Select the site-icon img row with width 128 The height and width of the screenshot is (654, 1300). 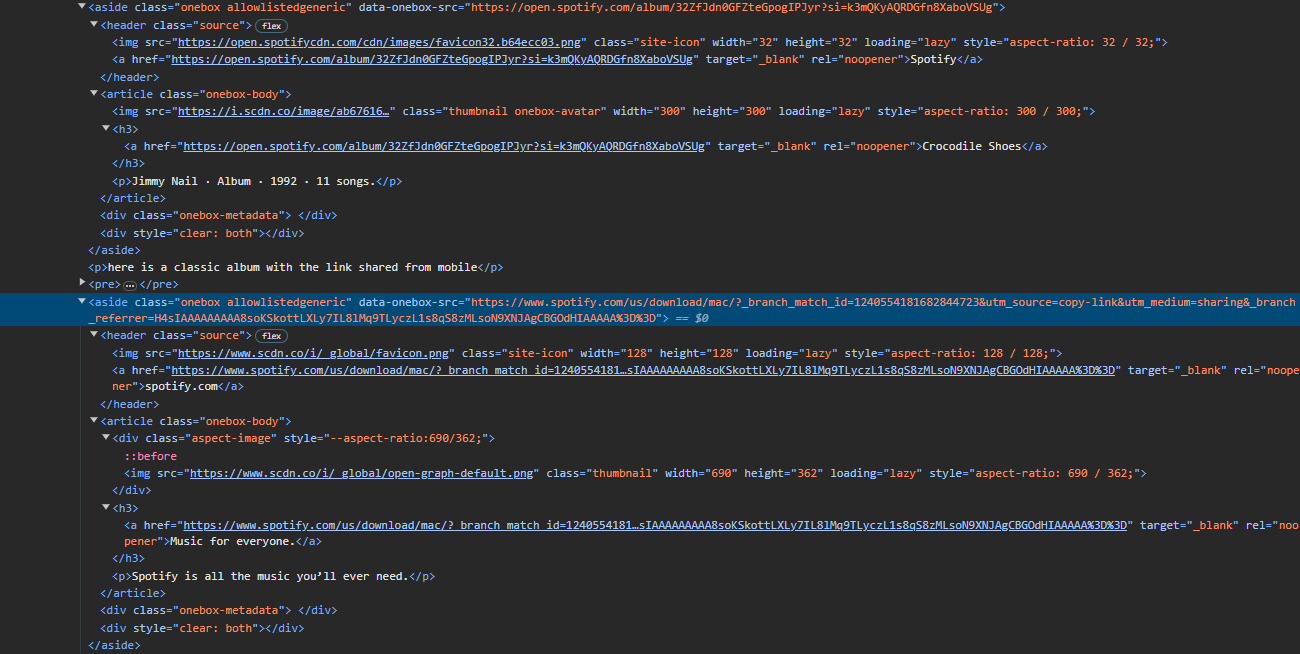[586, 353]
